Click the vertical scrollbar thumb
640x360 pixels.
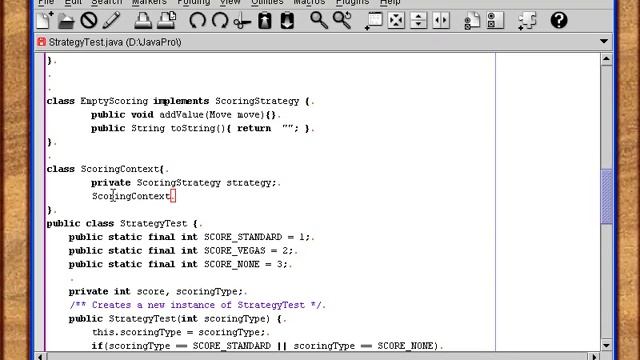[x=607, y=196]
